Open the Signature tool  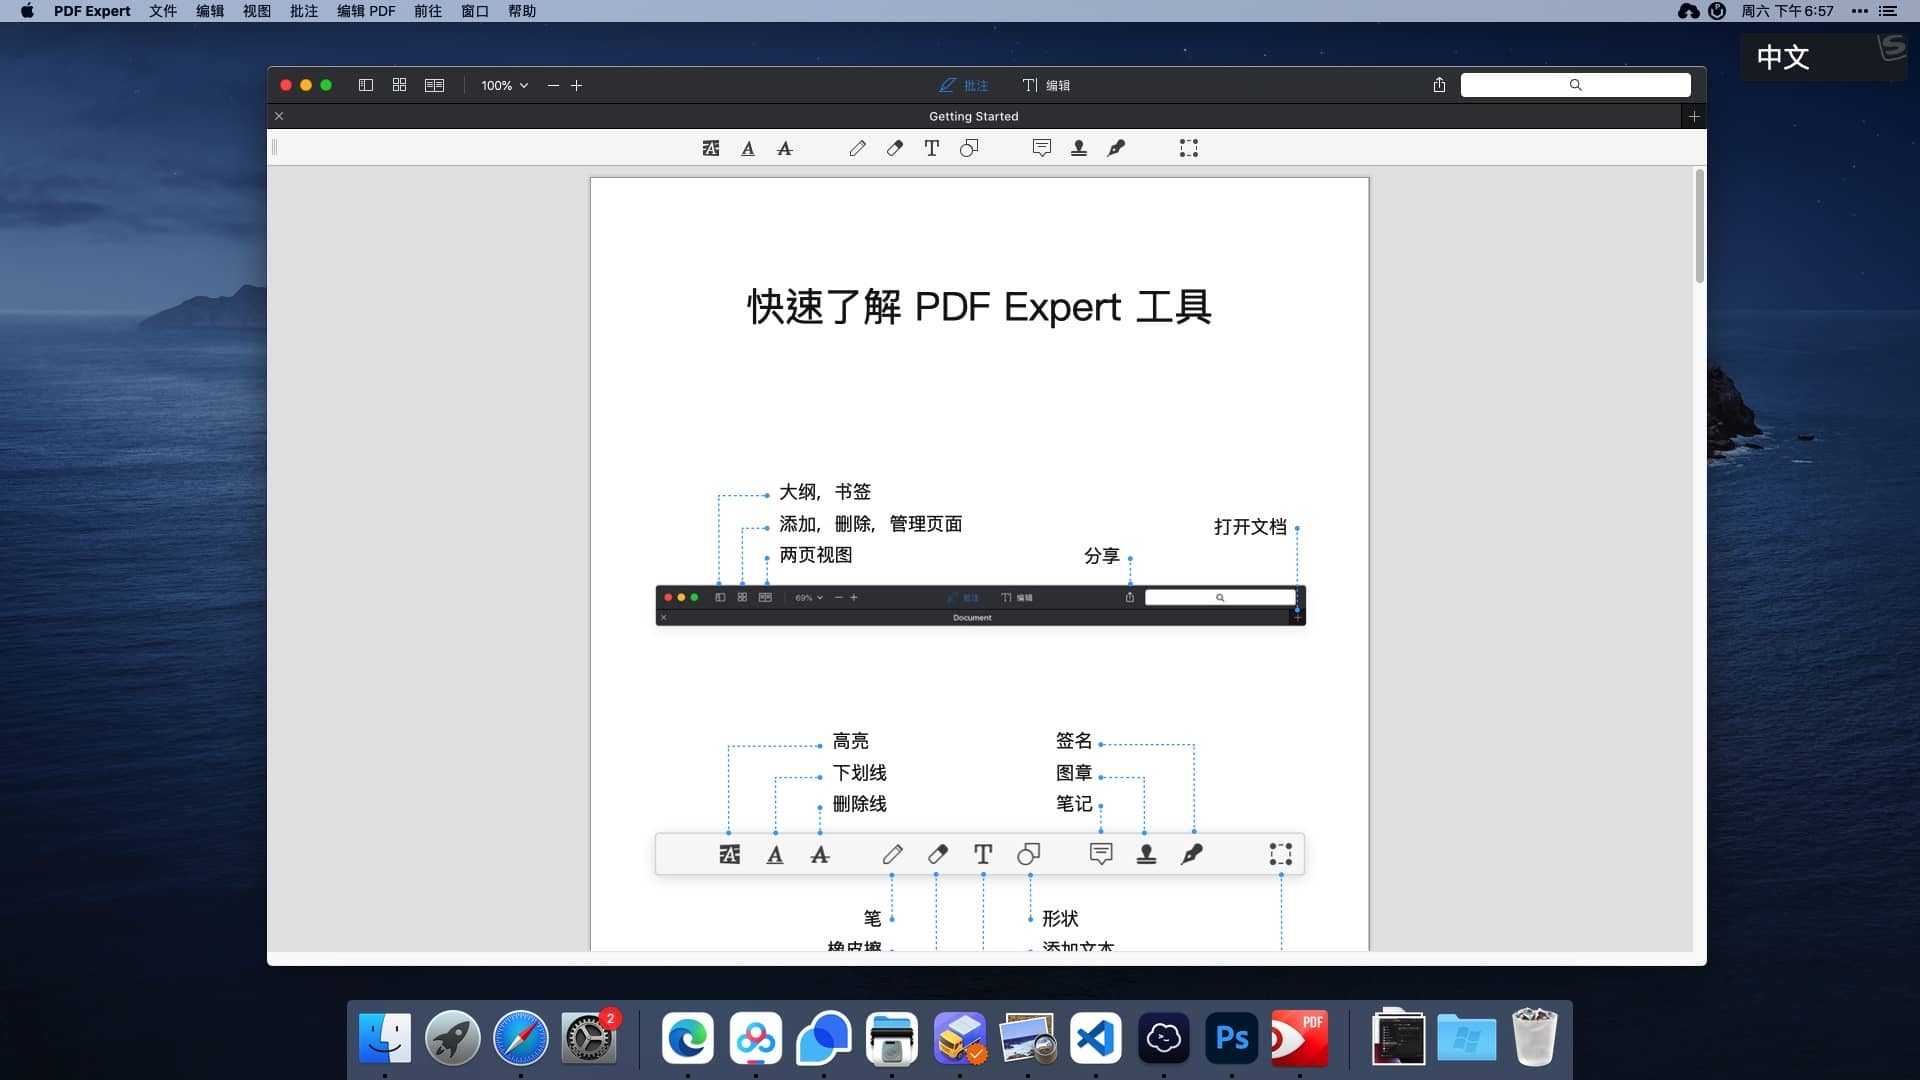click(1116, 148)
